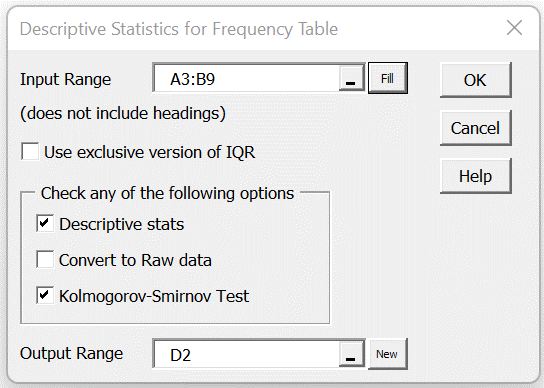Click the Fill button beside Input Range

click(x=388, y=78)
